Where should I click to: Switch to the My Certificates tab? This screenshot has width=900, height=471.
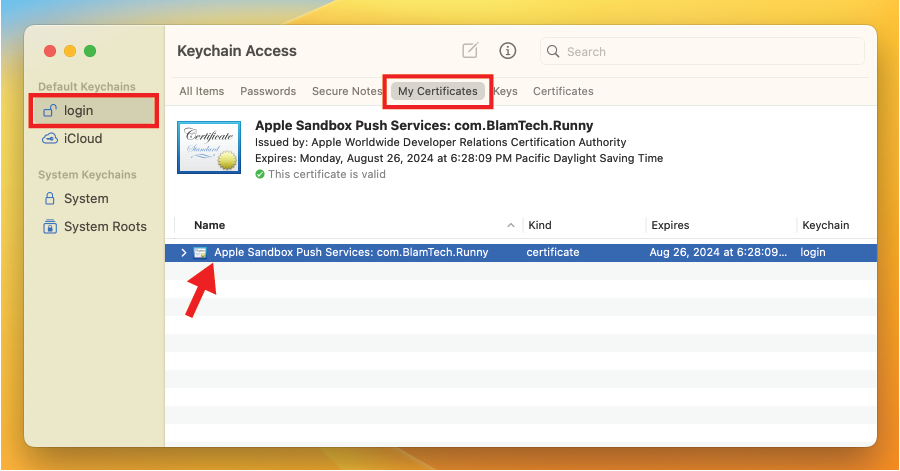[437, 91]
